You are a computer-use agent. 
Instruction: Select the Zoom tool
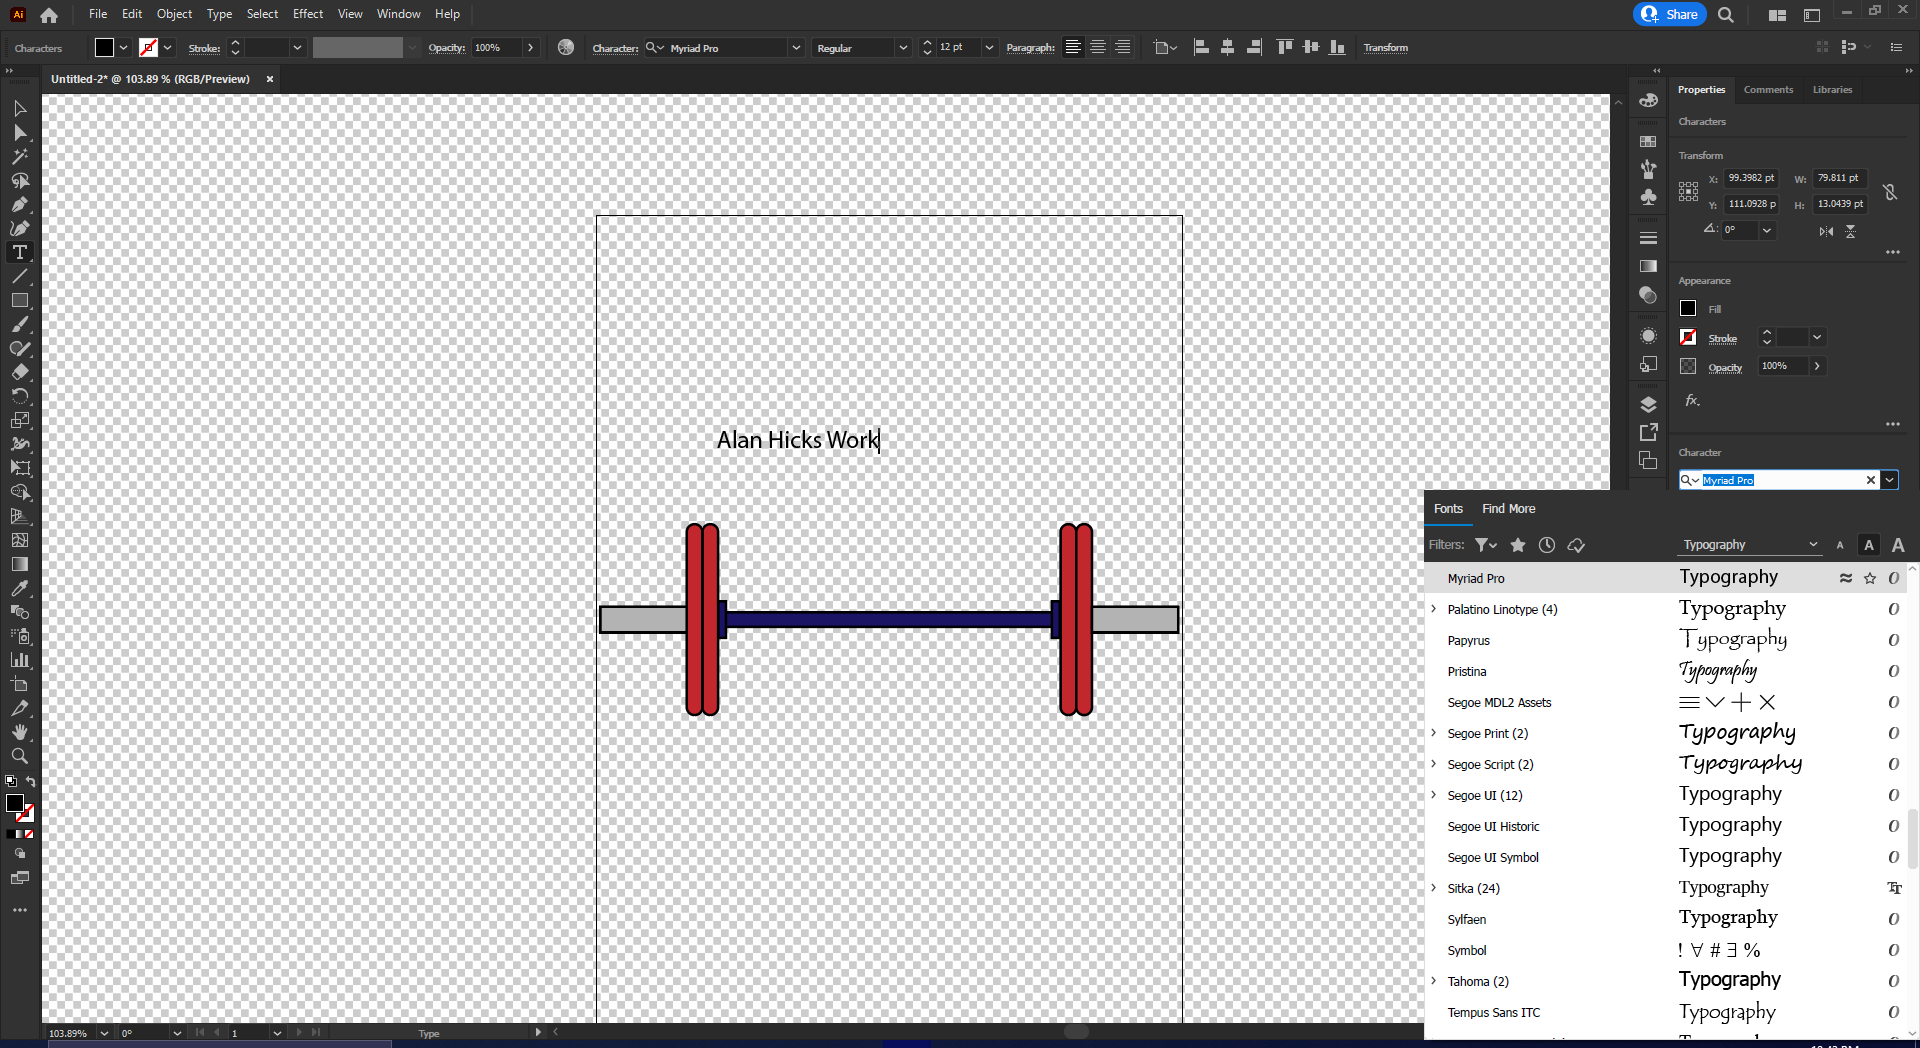click(20, 757)
